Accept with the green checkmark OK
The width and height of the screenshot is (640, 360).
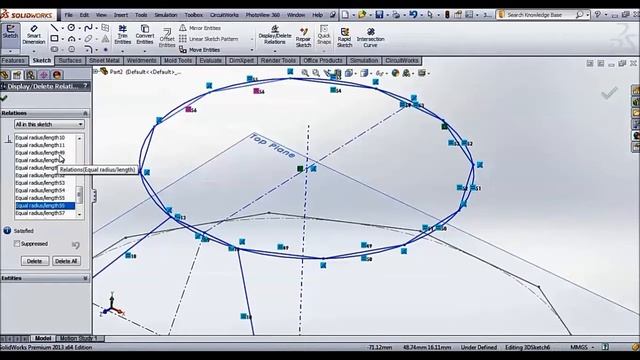[4, 98]
